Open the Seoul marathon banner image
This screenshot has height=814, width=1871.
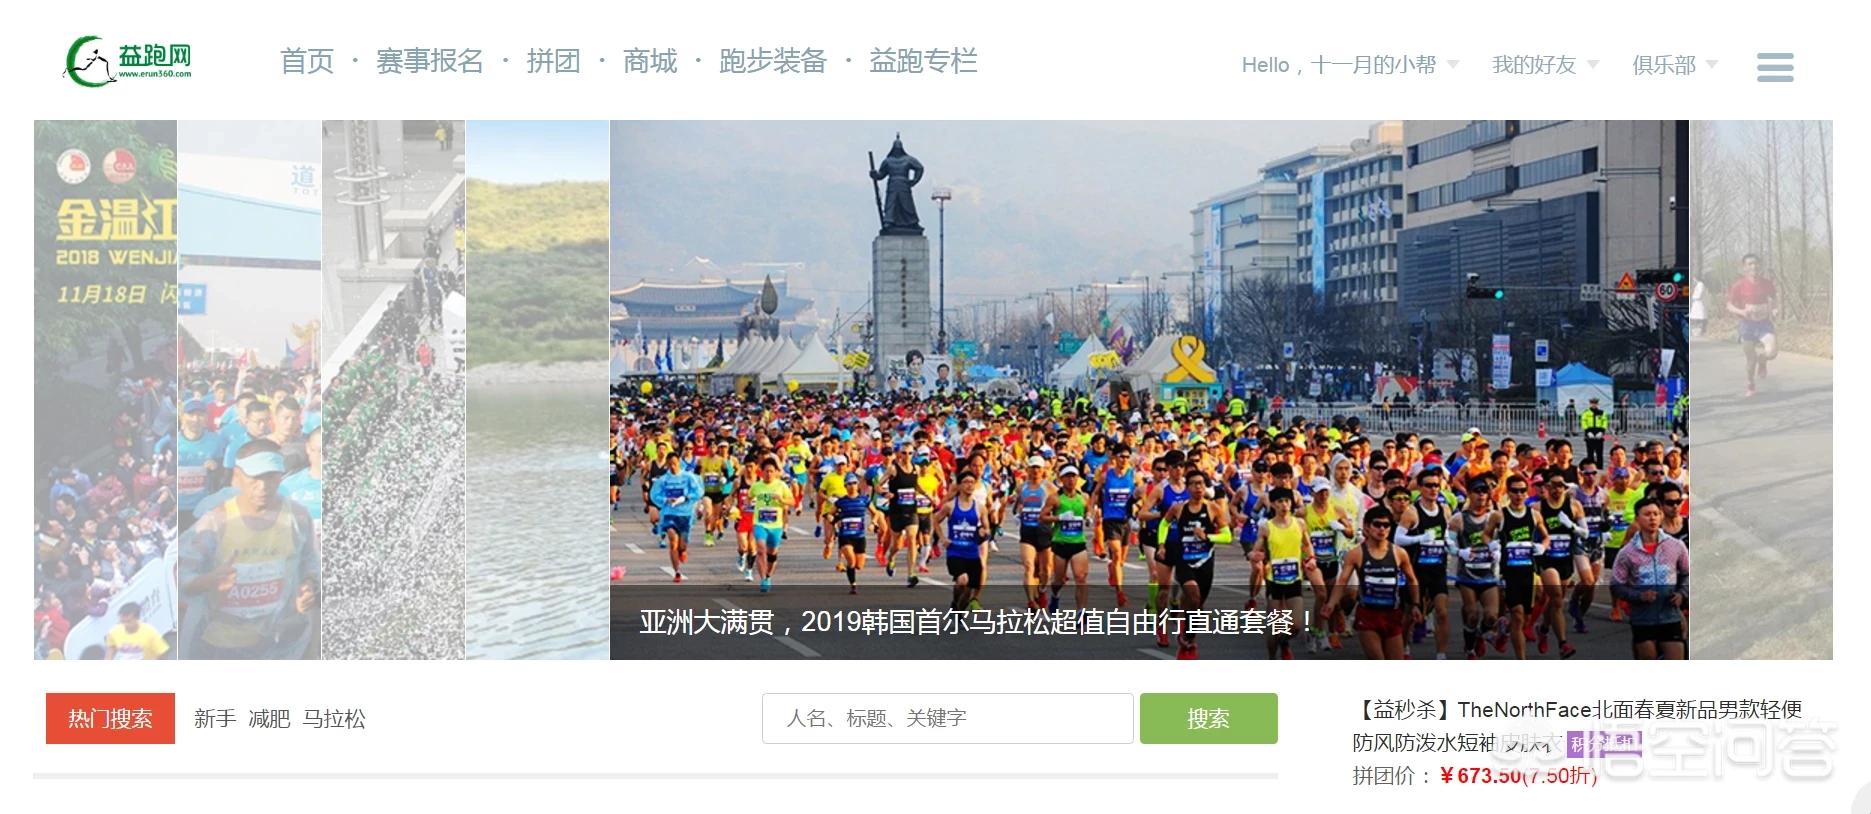tap(1149, 390)
